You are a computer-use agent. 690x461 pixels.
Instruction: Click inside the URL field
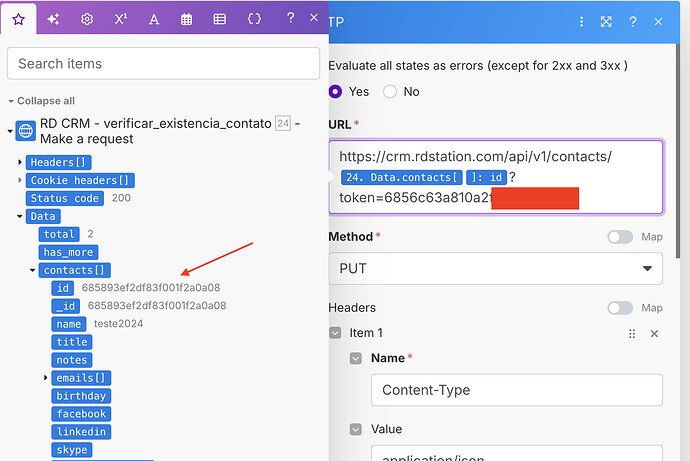496,177
